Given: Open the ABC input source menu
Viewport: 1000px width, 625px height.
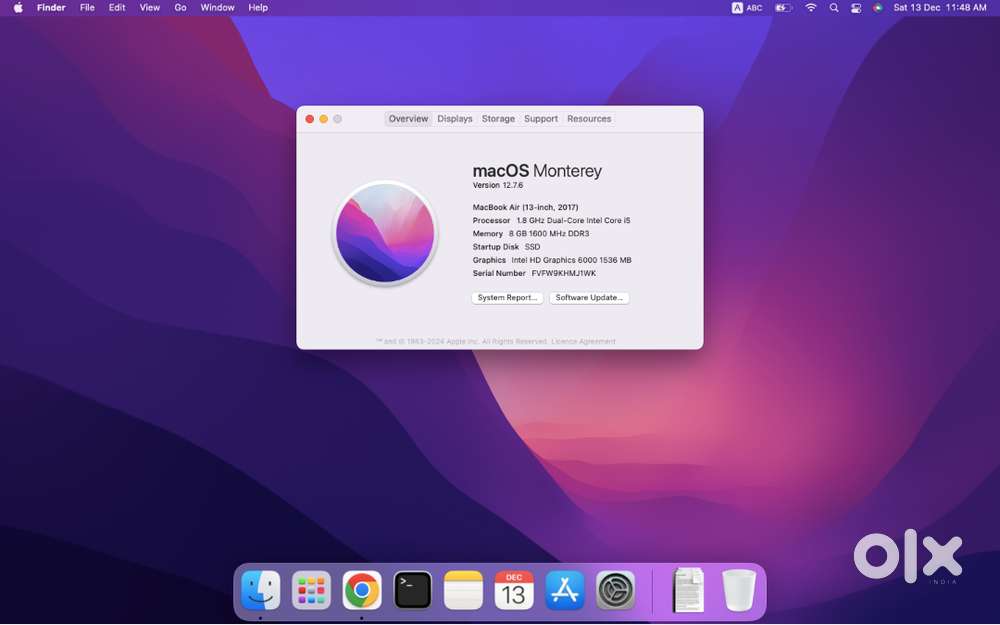Looking at the screenshot, I should (x=747, y=7).
